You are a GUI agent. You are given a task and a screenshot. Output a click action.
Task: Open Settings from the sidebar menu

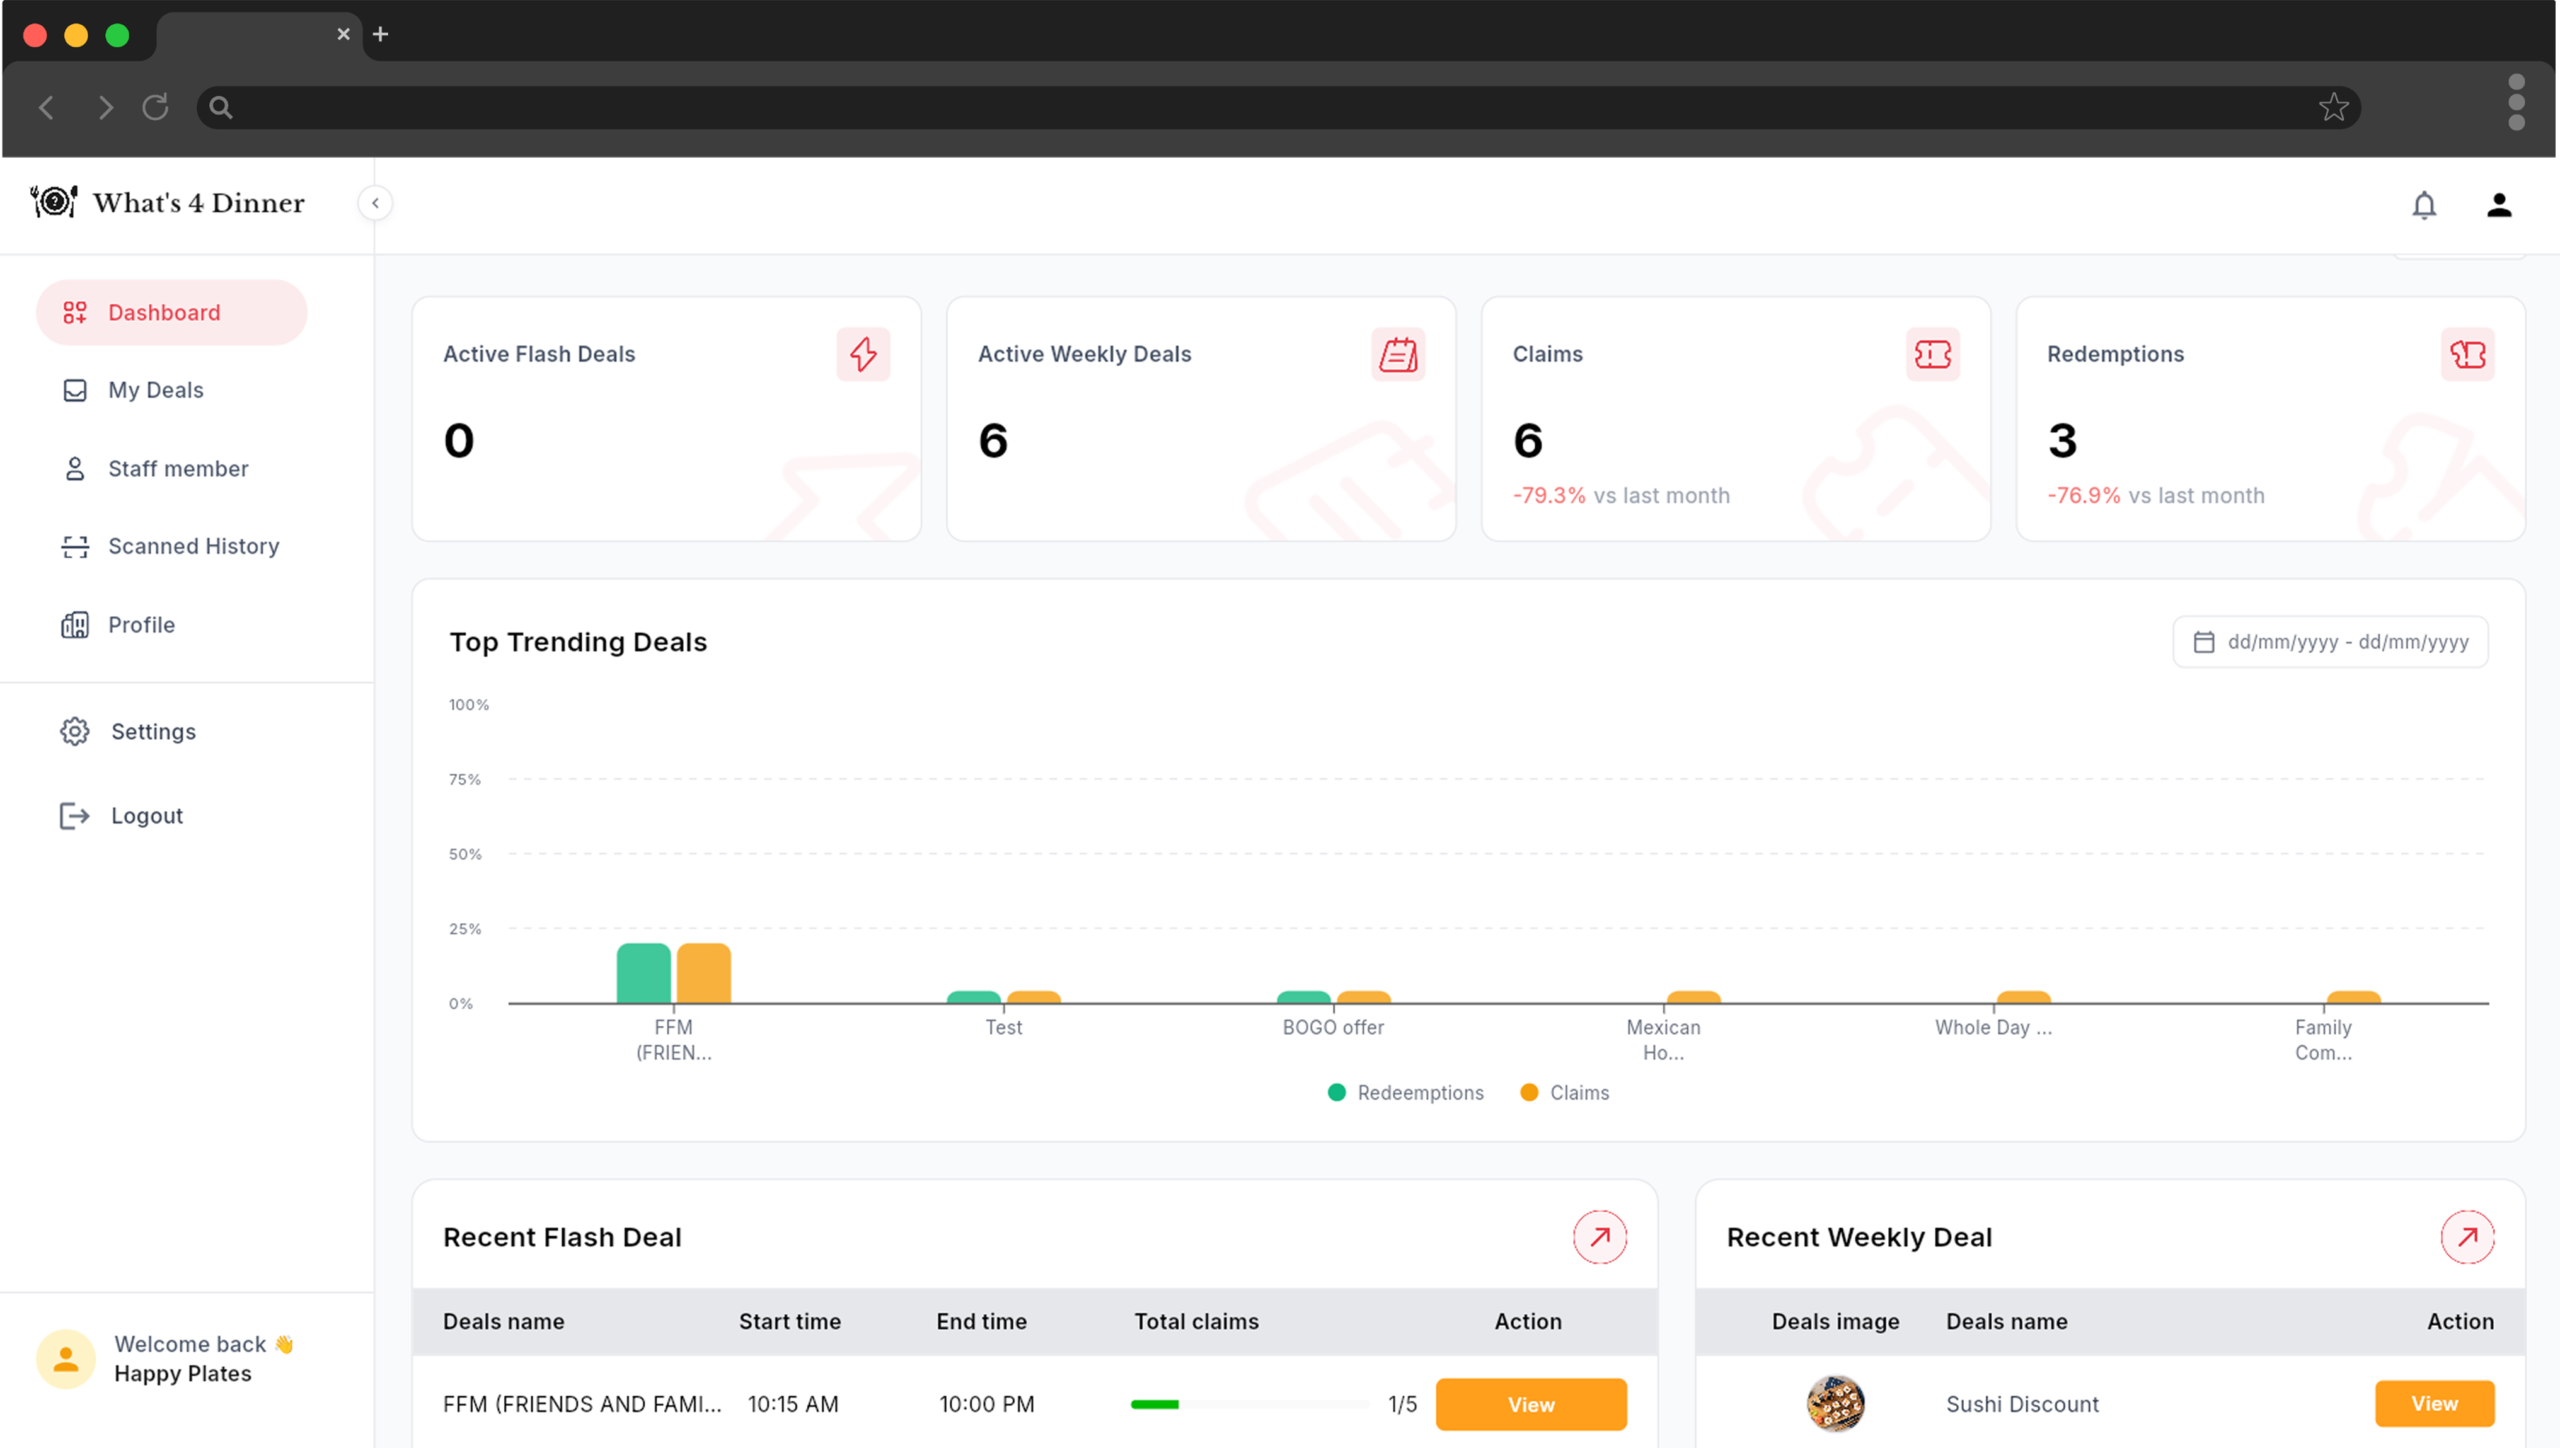click(152, 731)
